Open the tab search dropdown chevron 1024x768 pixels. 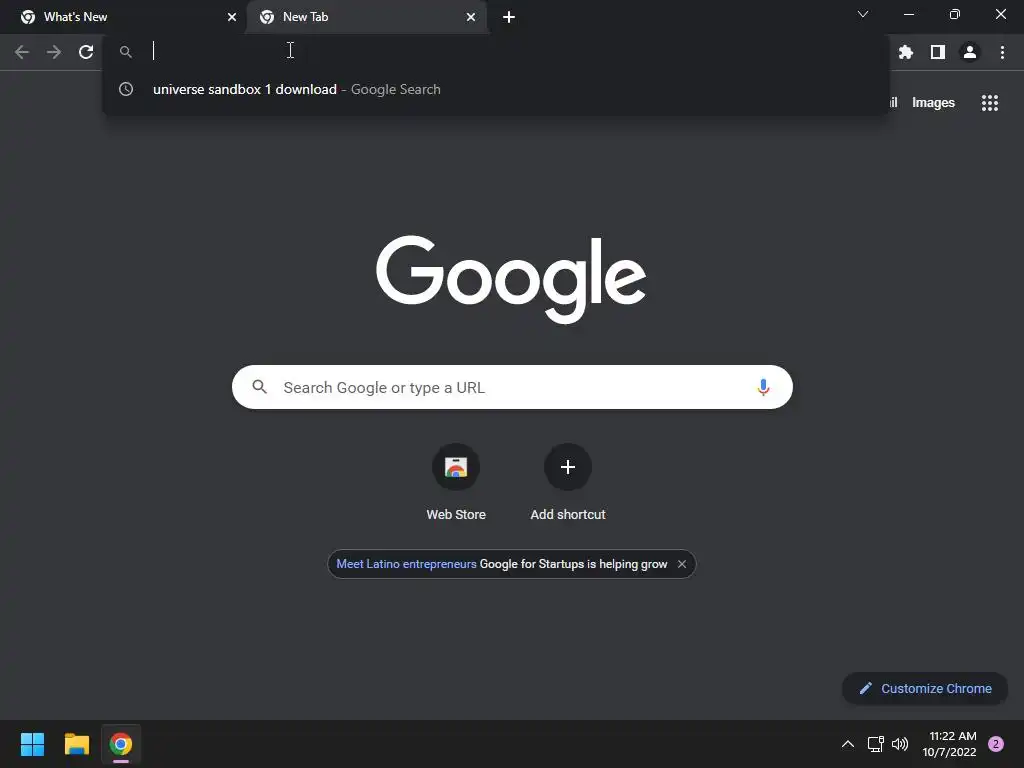pyautogui.click(x=863, y=14)
